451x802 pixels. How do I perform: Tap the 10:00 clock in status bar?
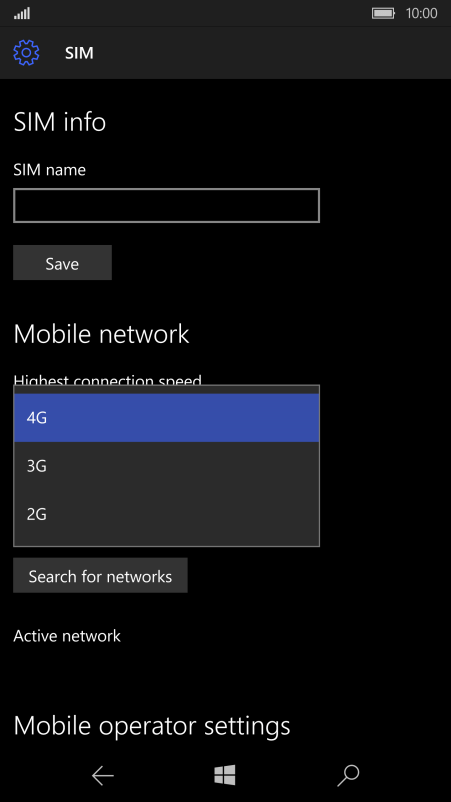tap(421, 13)
